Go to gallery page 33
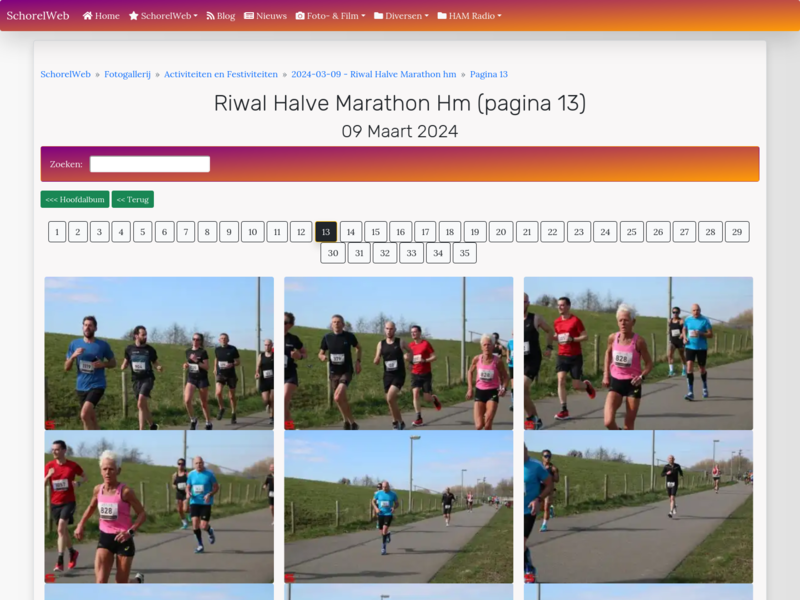The image size is (800, 600). point(412,253)
